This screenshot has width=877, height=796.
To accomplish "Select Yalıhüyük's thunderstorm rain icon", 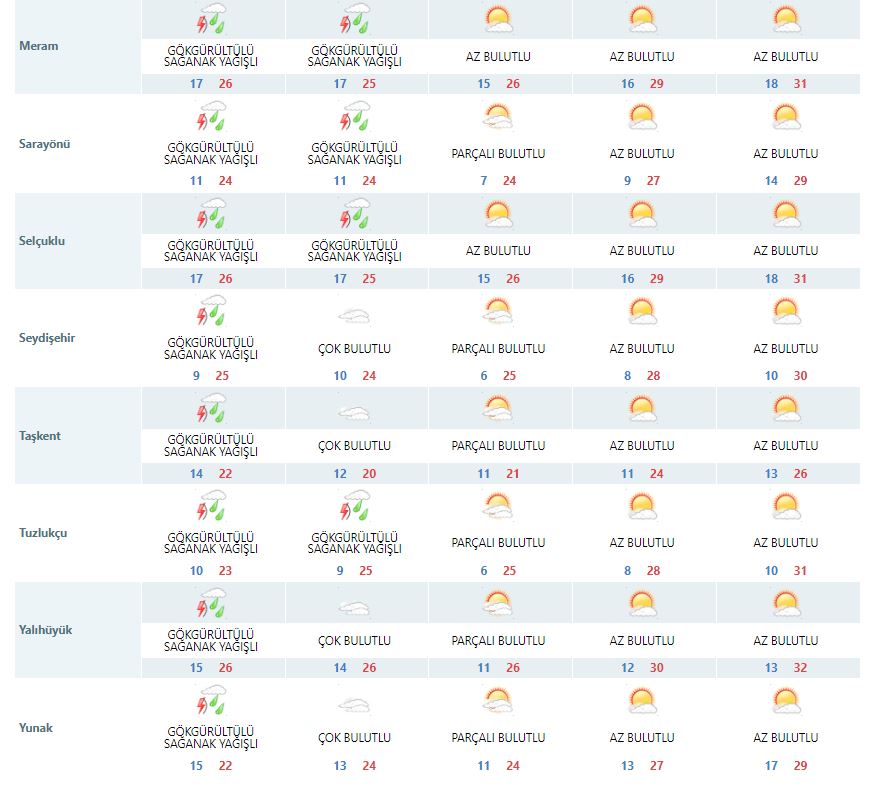I will pyautogui.click(x=212, y=604).
